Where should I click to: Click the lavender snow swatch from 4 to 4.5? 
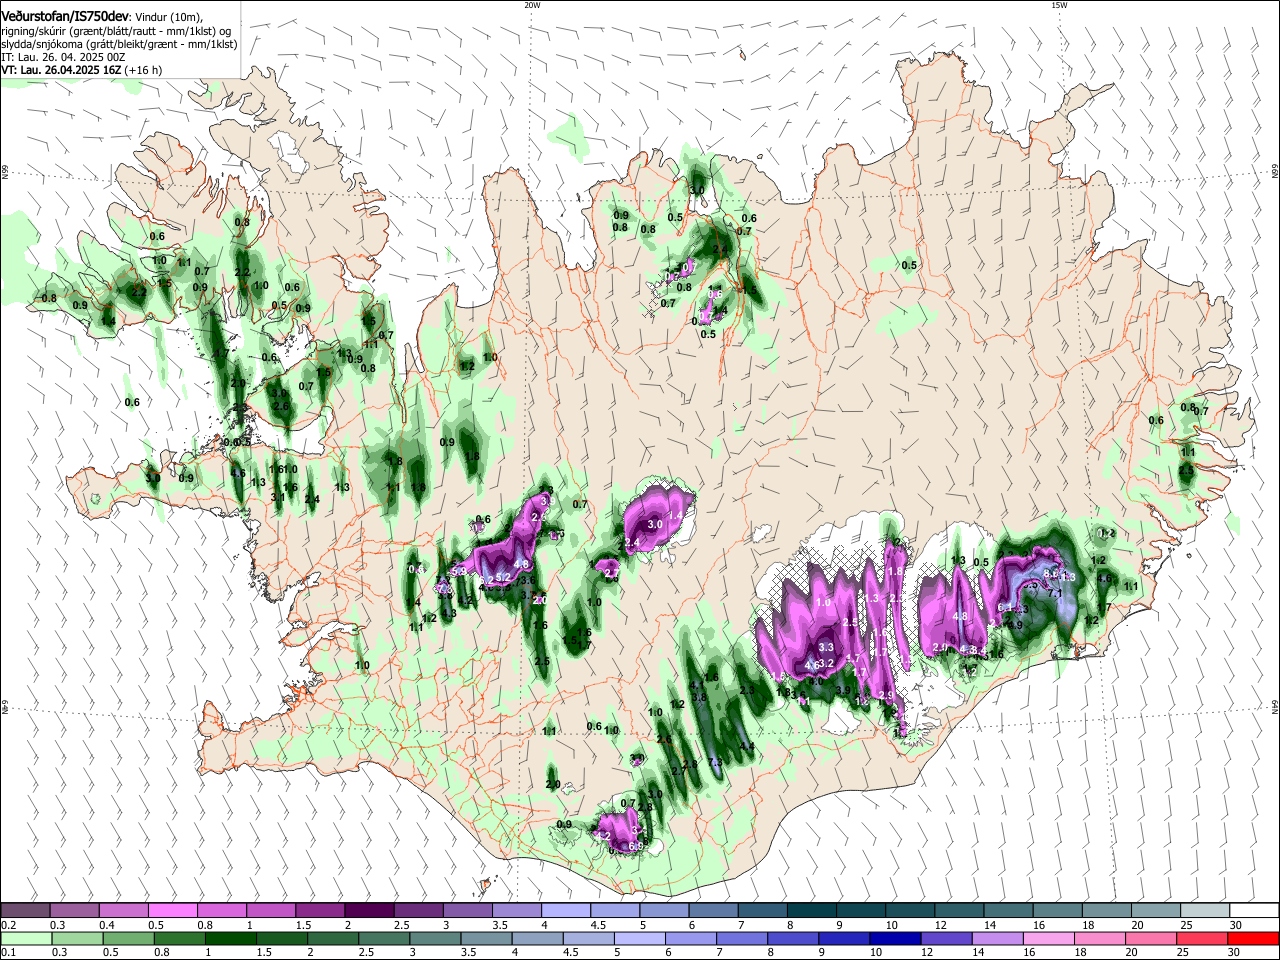[566, 910]
